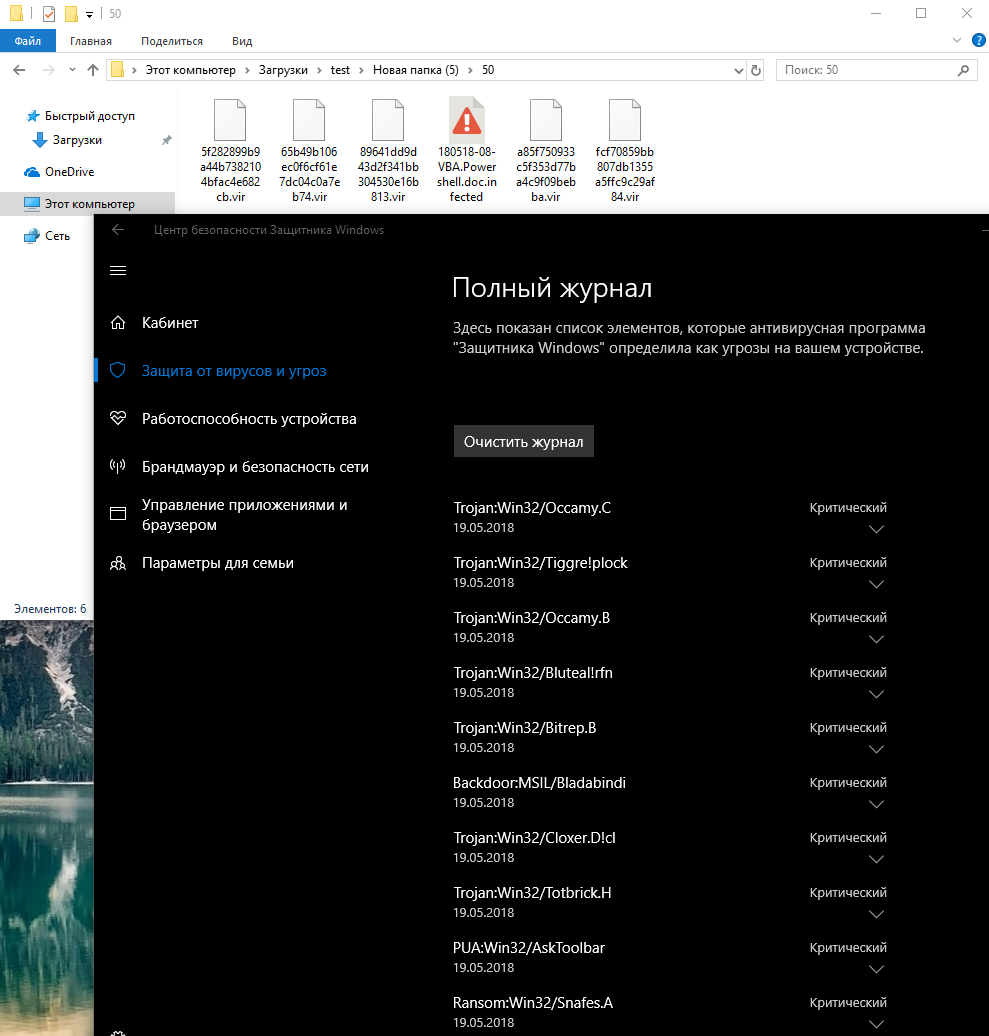
Task: Select Этот компьютер in navigation pane
Action: [89, 204]
